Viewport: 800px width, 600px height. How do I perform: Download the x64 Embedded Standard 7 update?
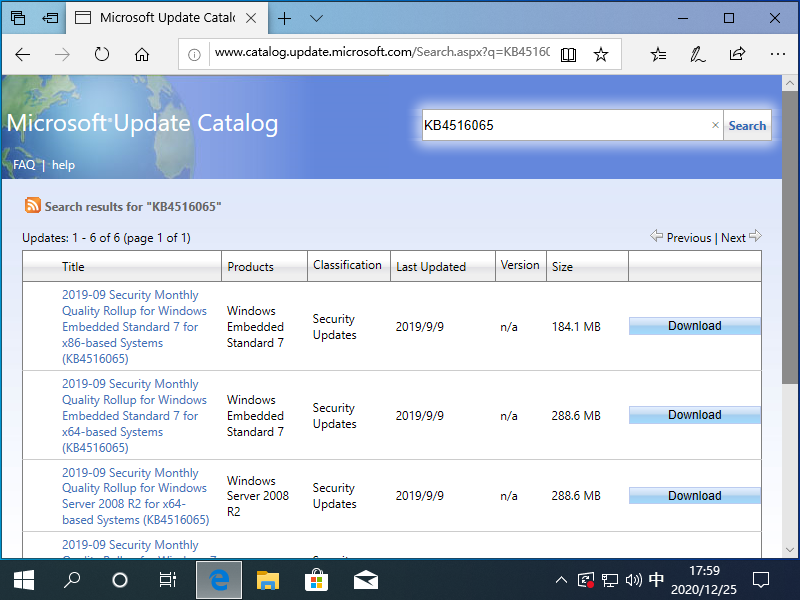(x=694, y=414)
